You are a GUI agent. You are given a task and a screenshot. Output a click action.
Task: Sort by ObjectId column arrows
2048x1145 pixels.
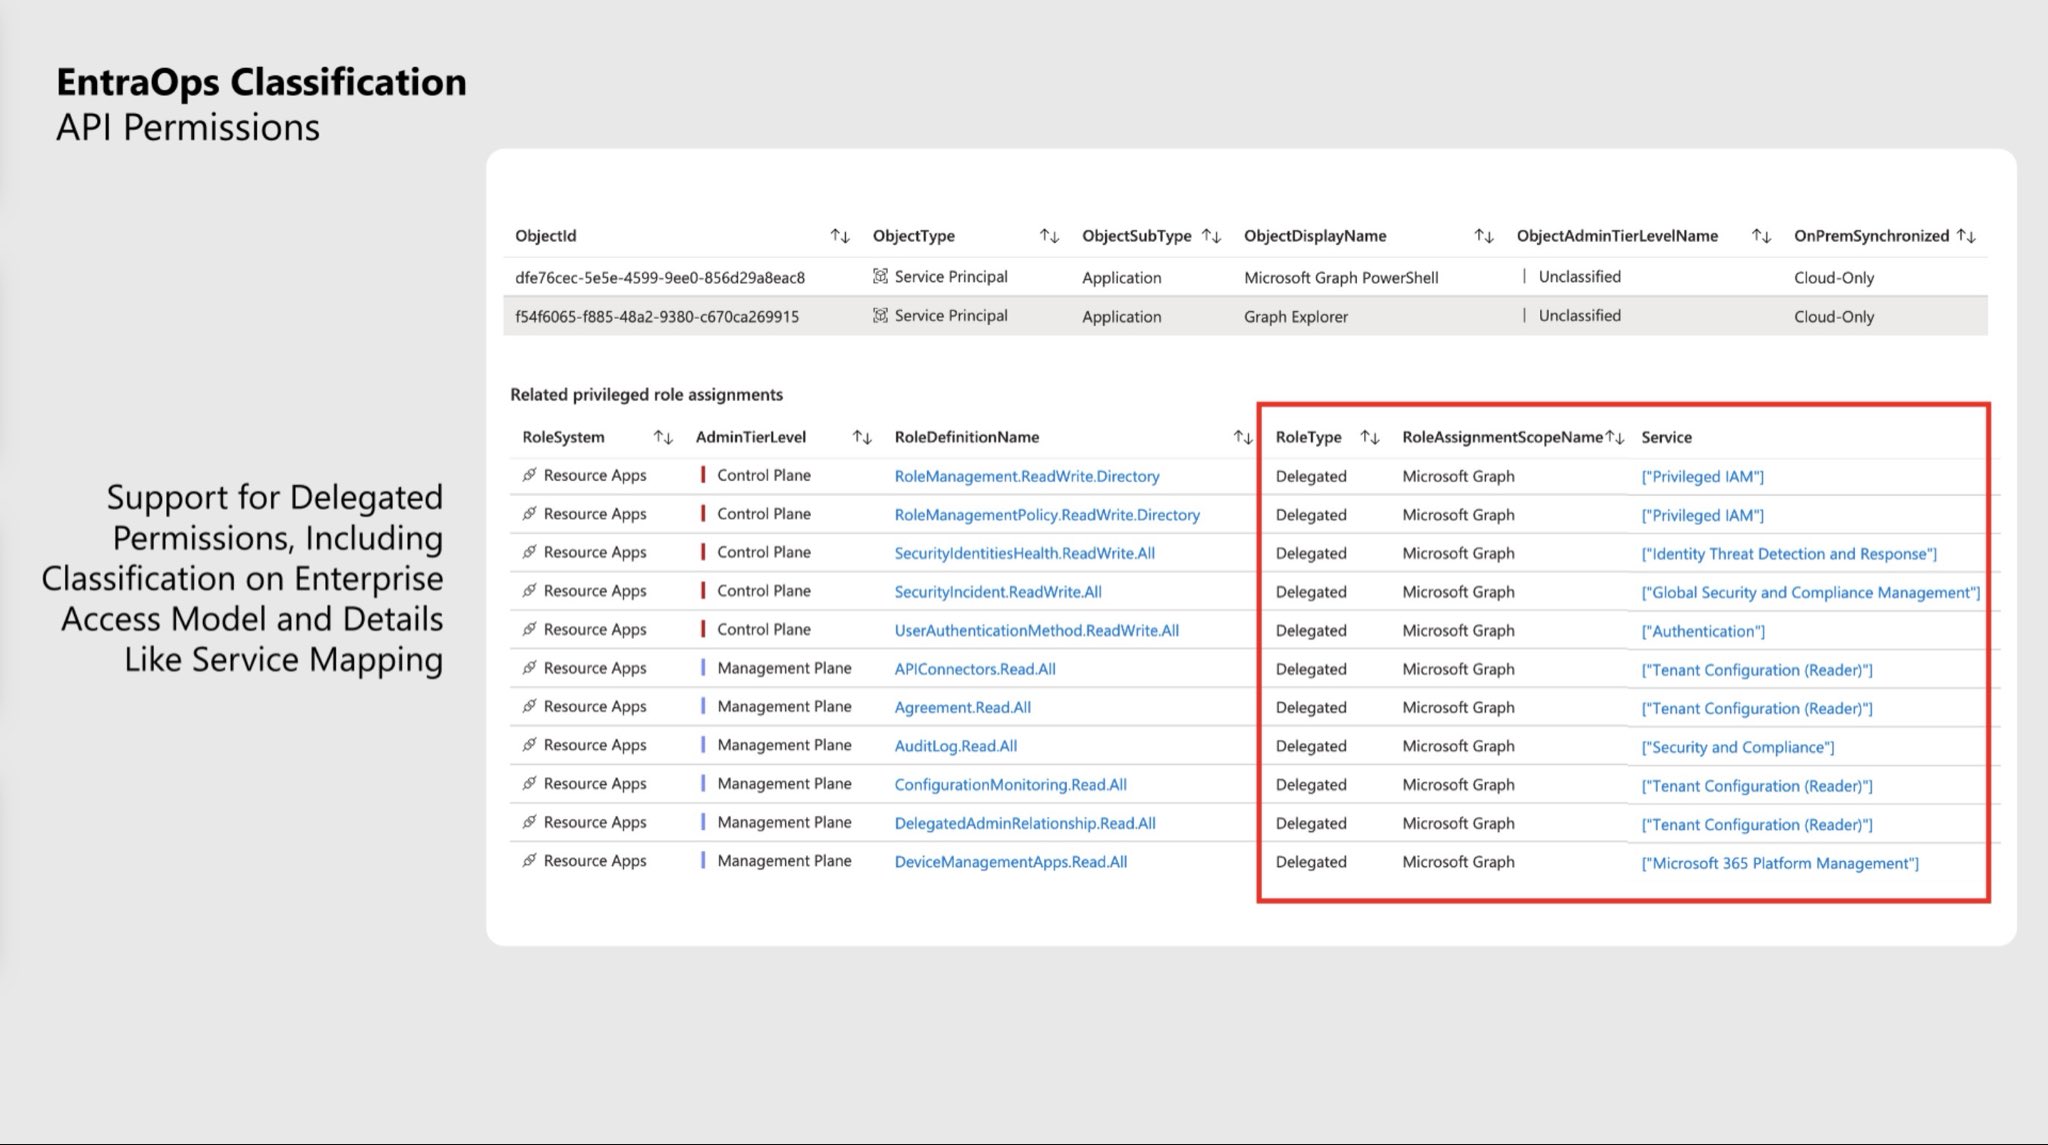click(x=840, y=236)
